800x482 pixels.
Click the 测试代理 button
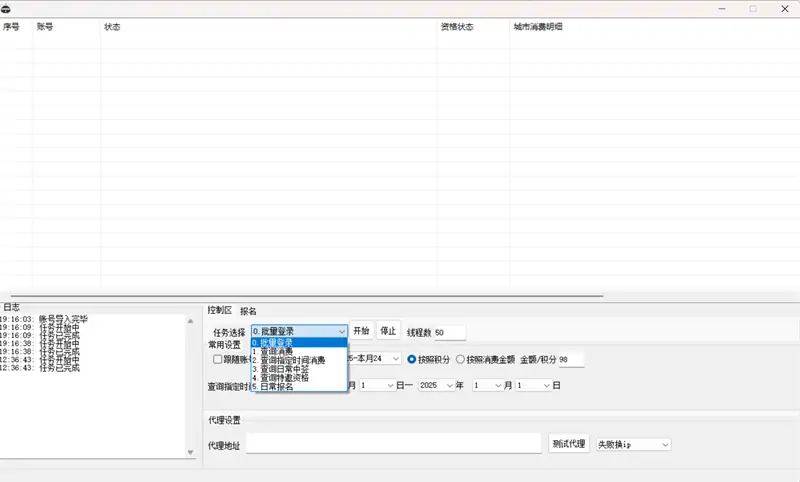[x=569, y=443]
